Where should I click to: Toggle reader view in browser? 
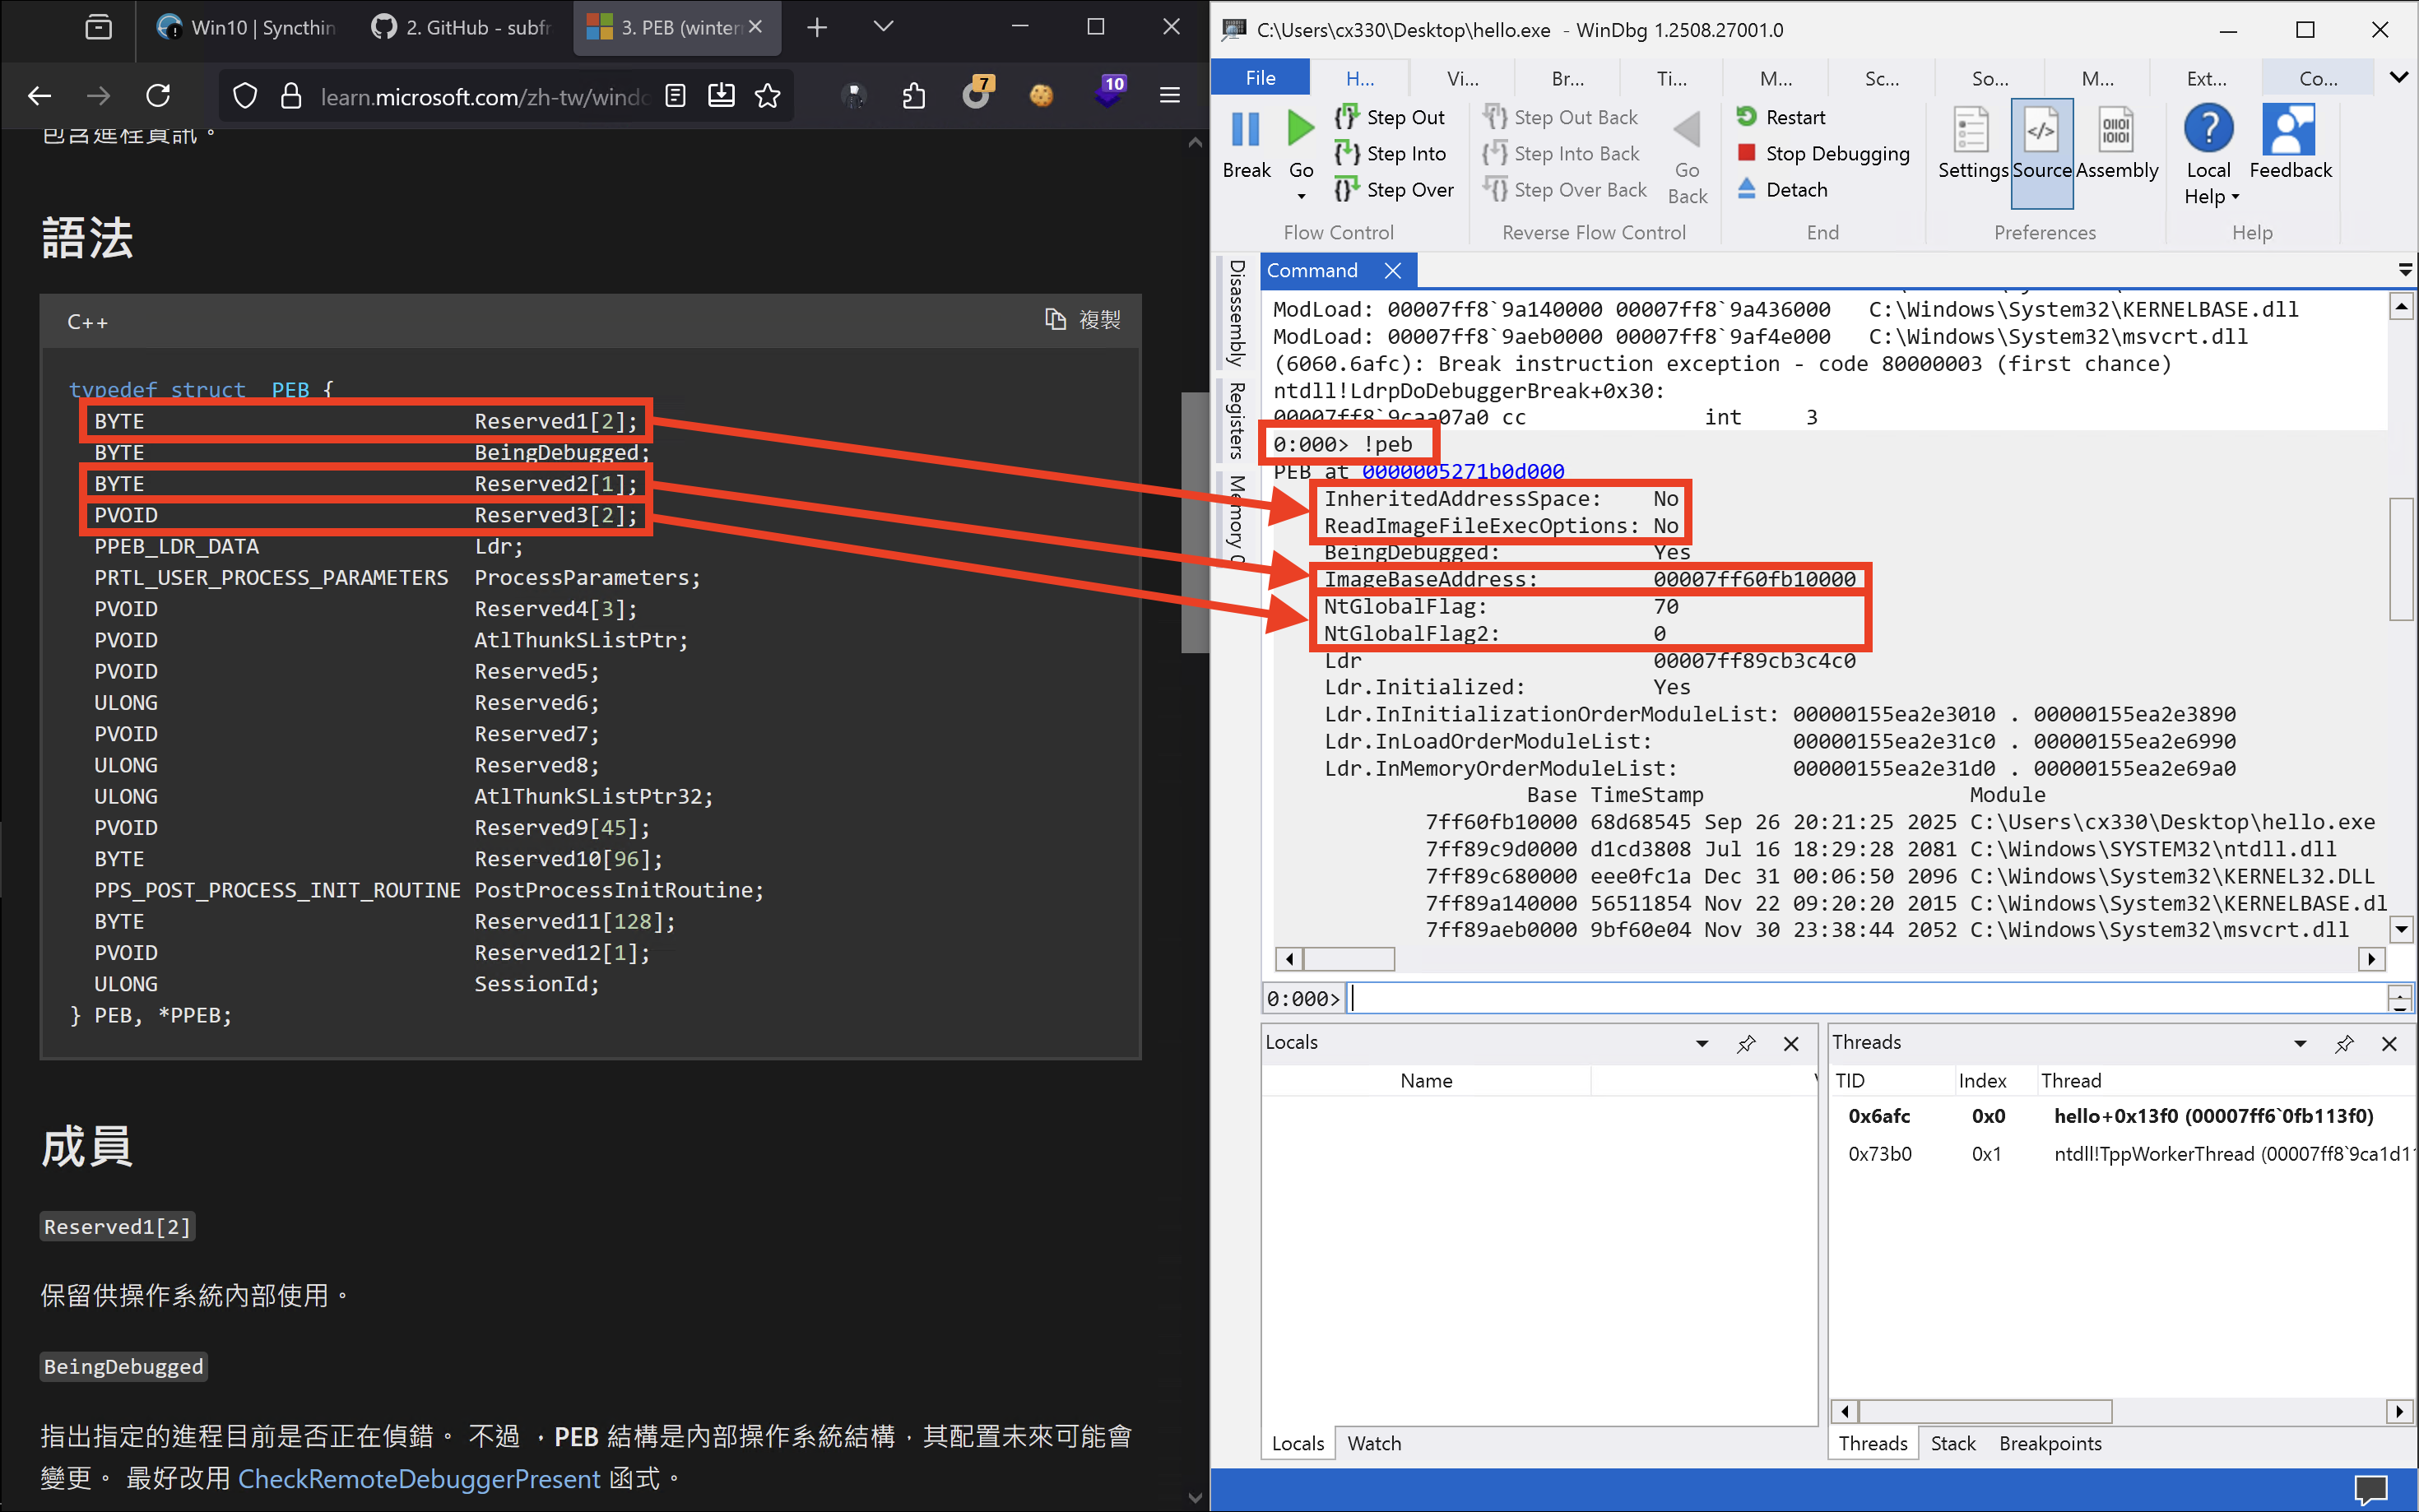point(675,96)
